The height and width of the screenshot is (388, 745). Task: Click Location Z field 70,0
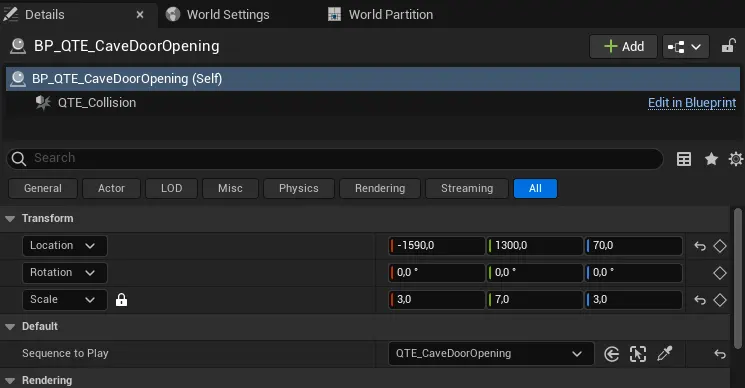click(633, 246)
